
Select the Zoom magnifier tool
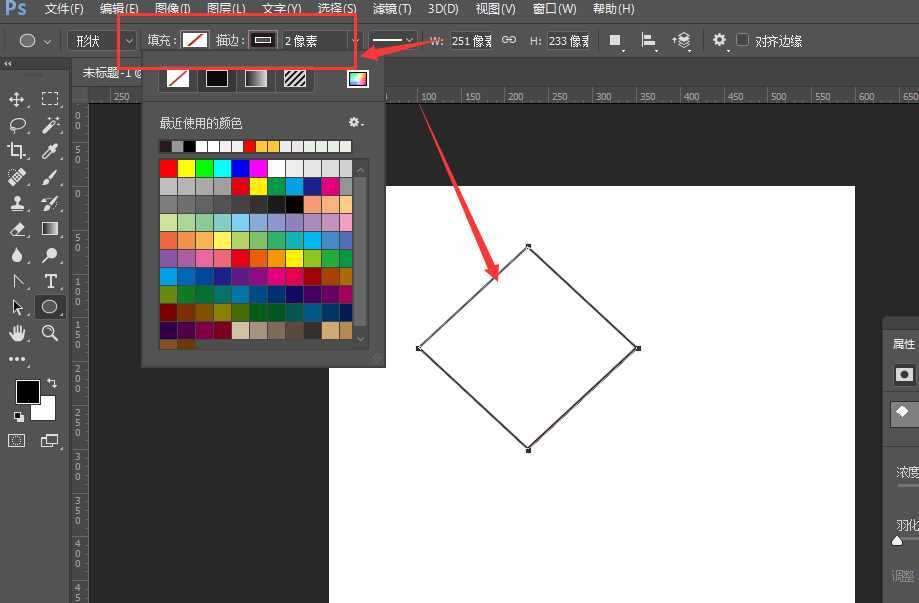coord(50,333)
